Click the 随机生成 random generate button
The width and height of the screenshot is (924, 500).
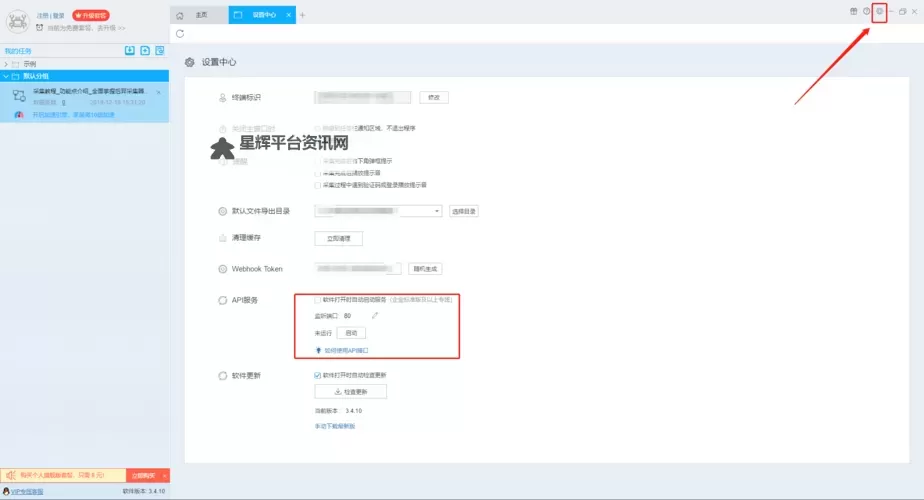pos(425,269)
